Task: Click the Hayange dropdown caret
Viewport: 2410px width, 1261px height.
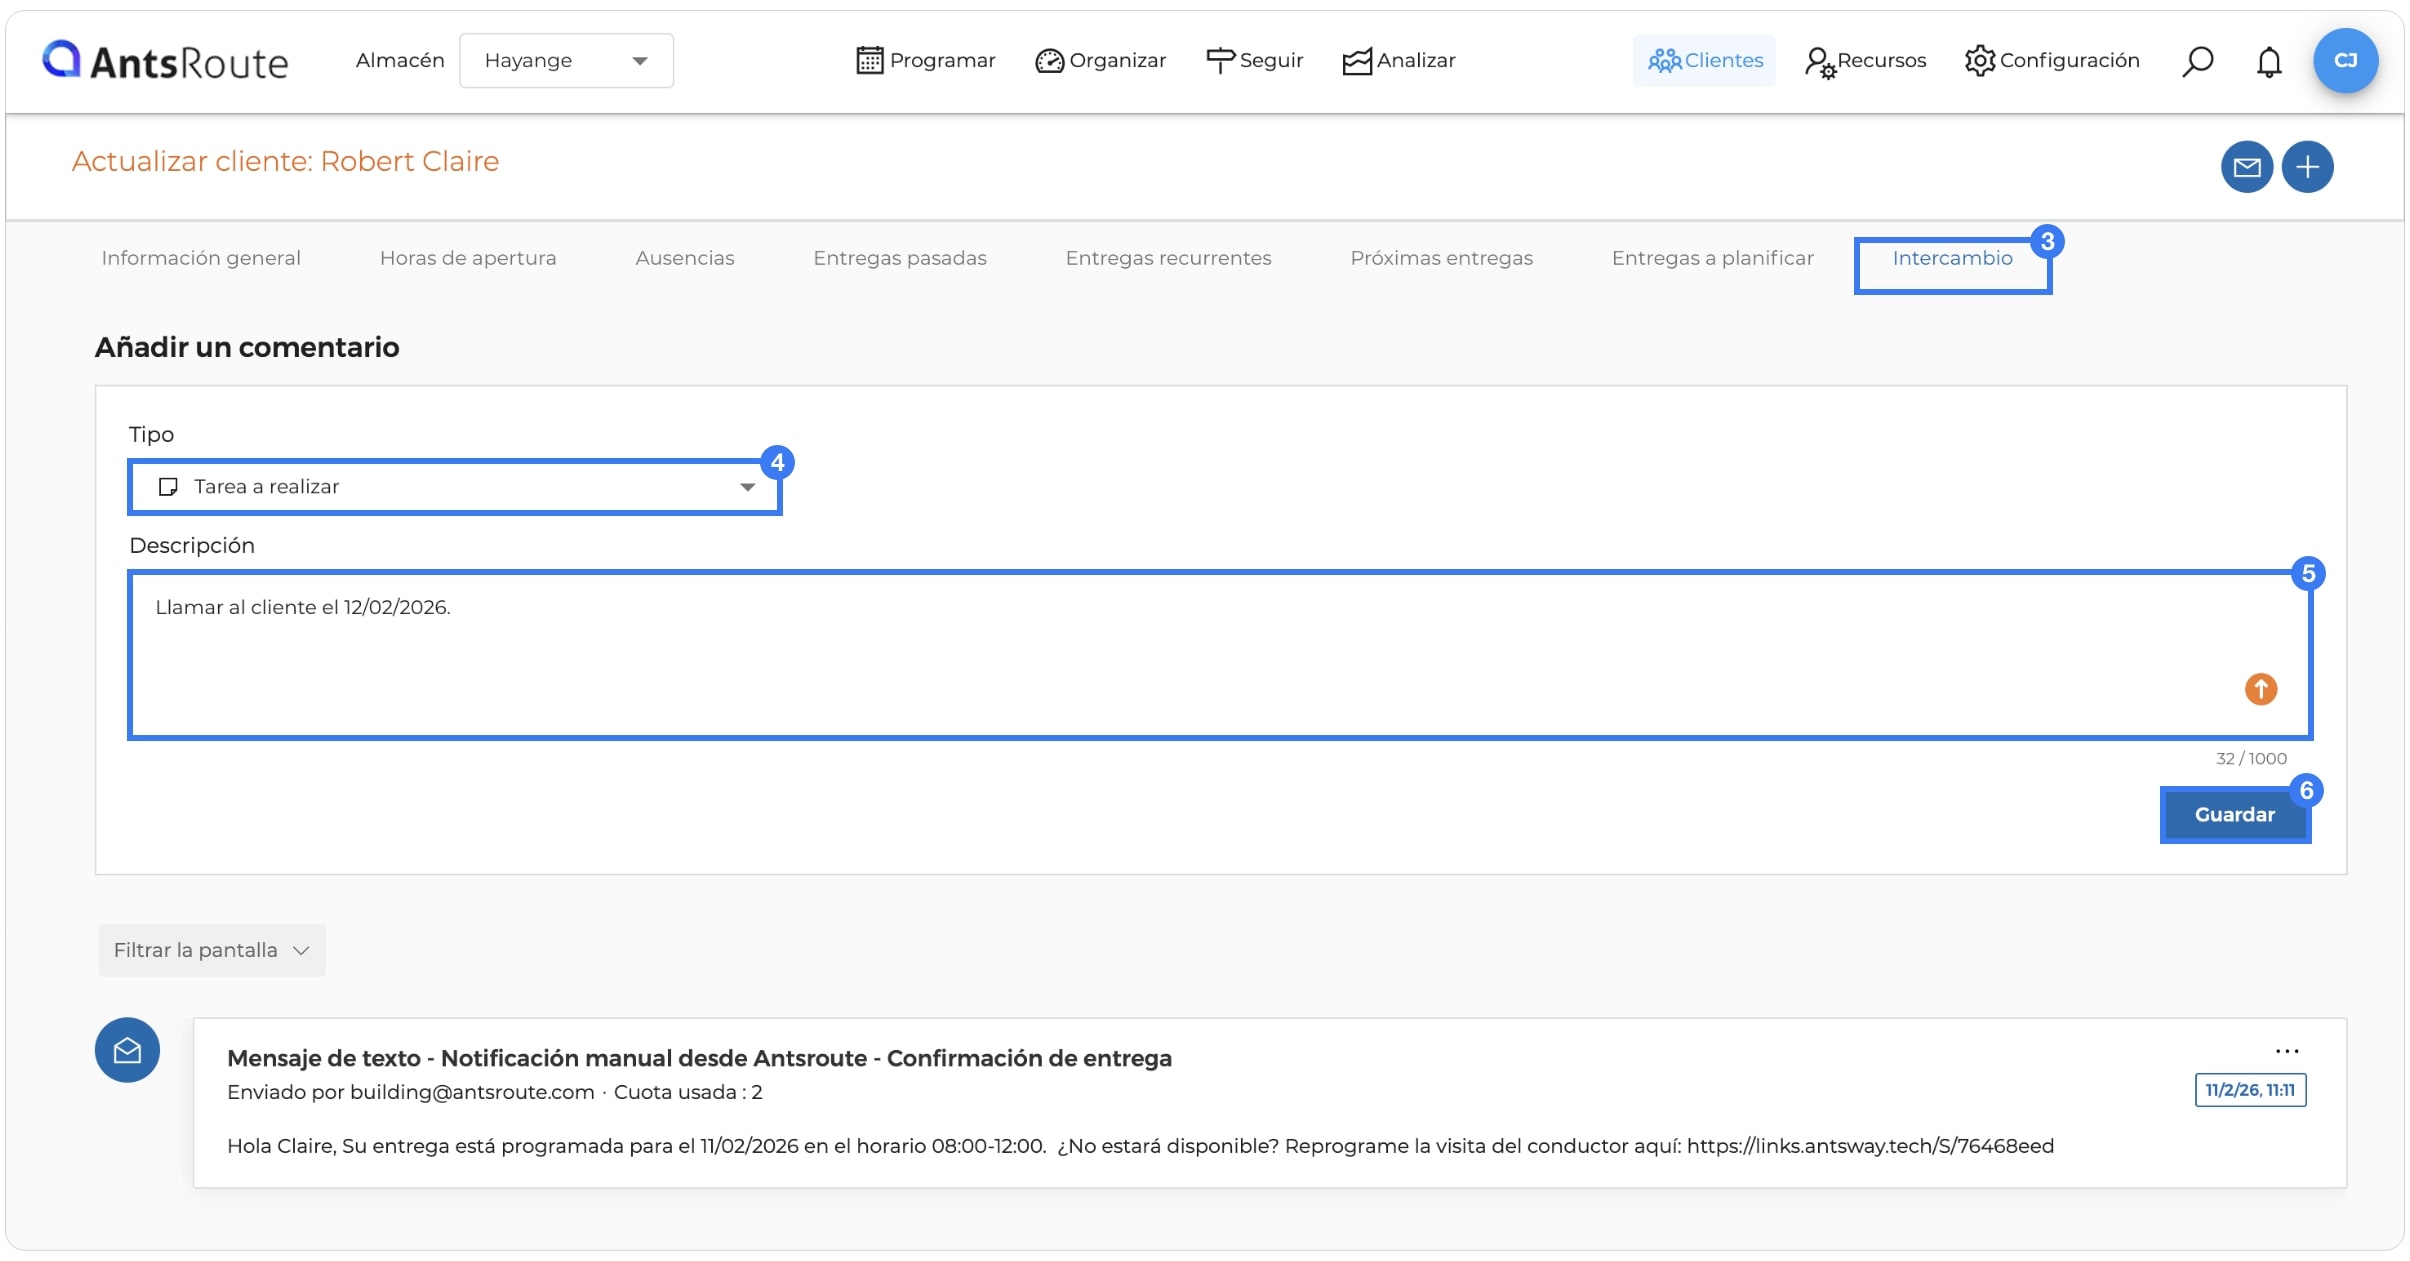Action: [640, 62]
